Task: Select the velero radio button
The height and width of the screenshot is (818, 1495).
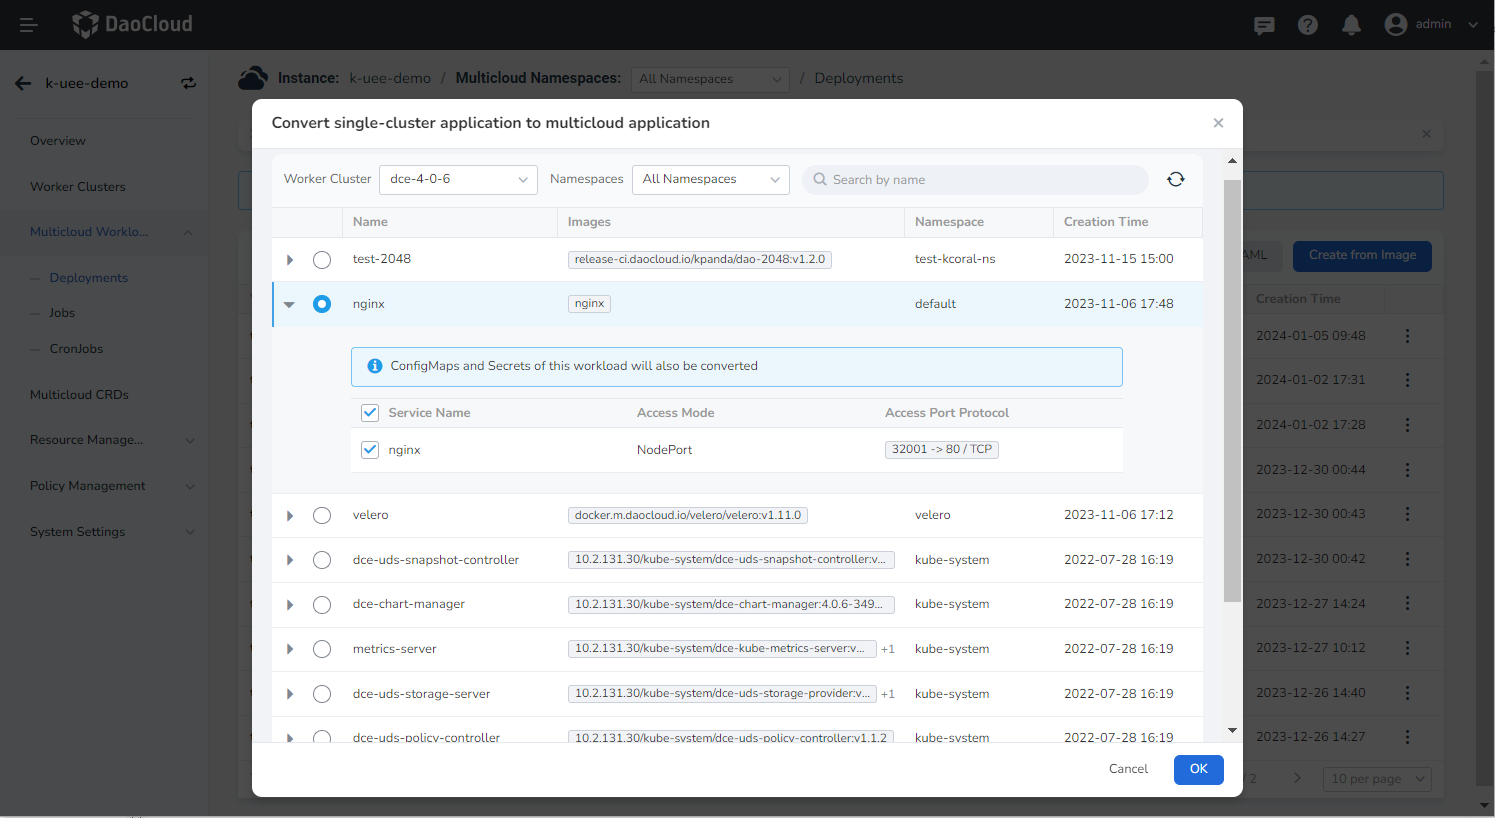Action: click(322, 516)
